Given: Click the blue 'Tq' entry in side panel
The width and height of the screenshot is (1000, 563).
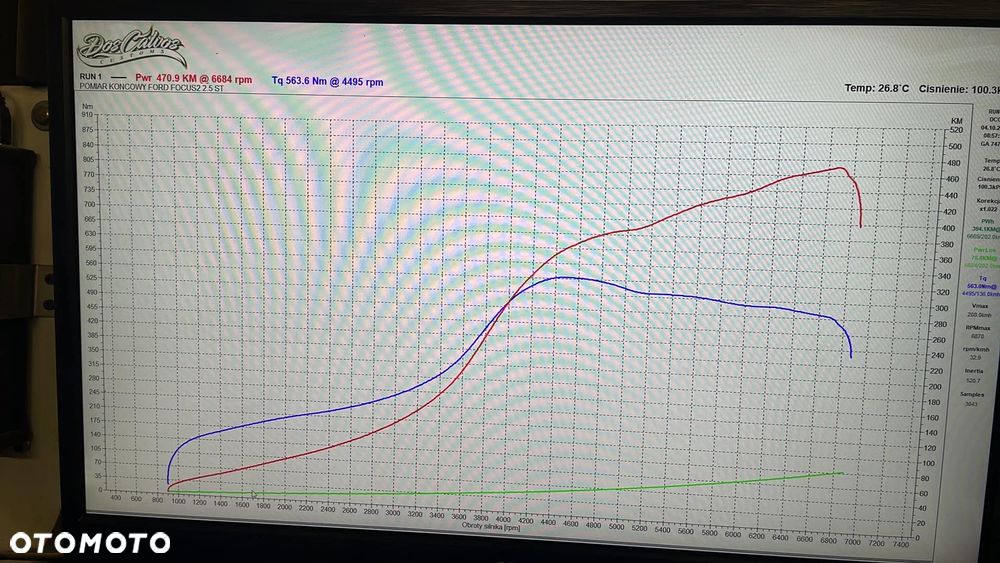Looking at the screenshot, I should (983, 279).
